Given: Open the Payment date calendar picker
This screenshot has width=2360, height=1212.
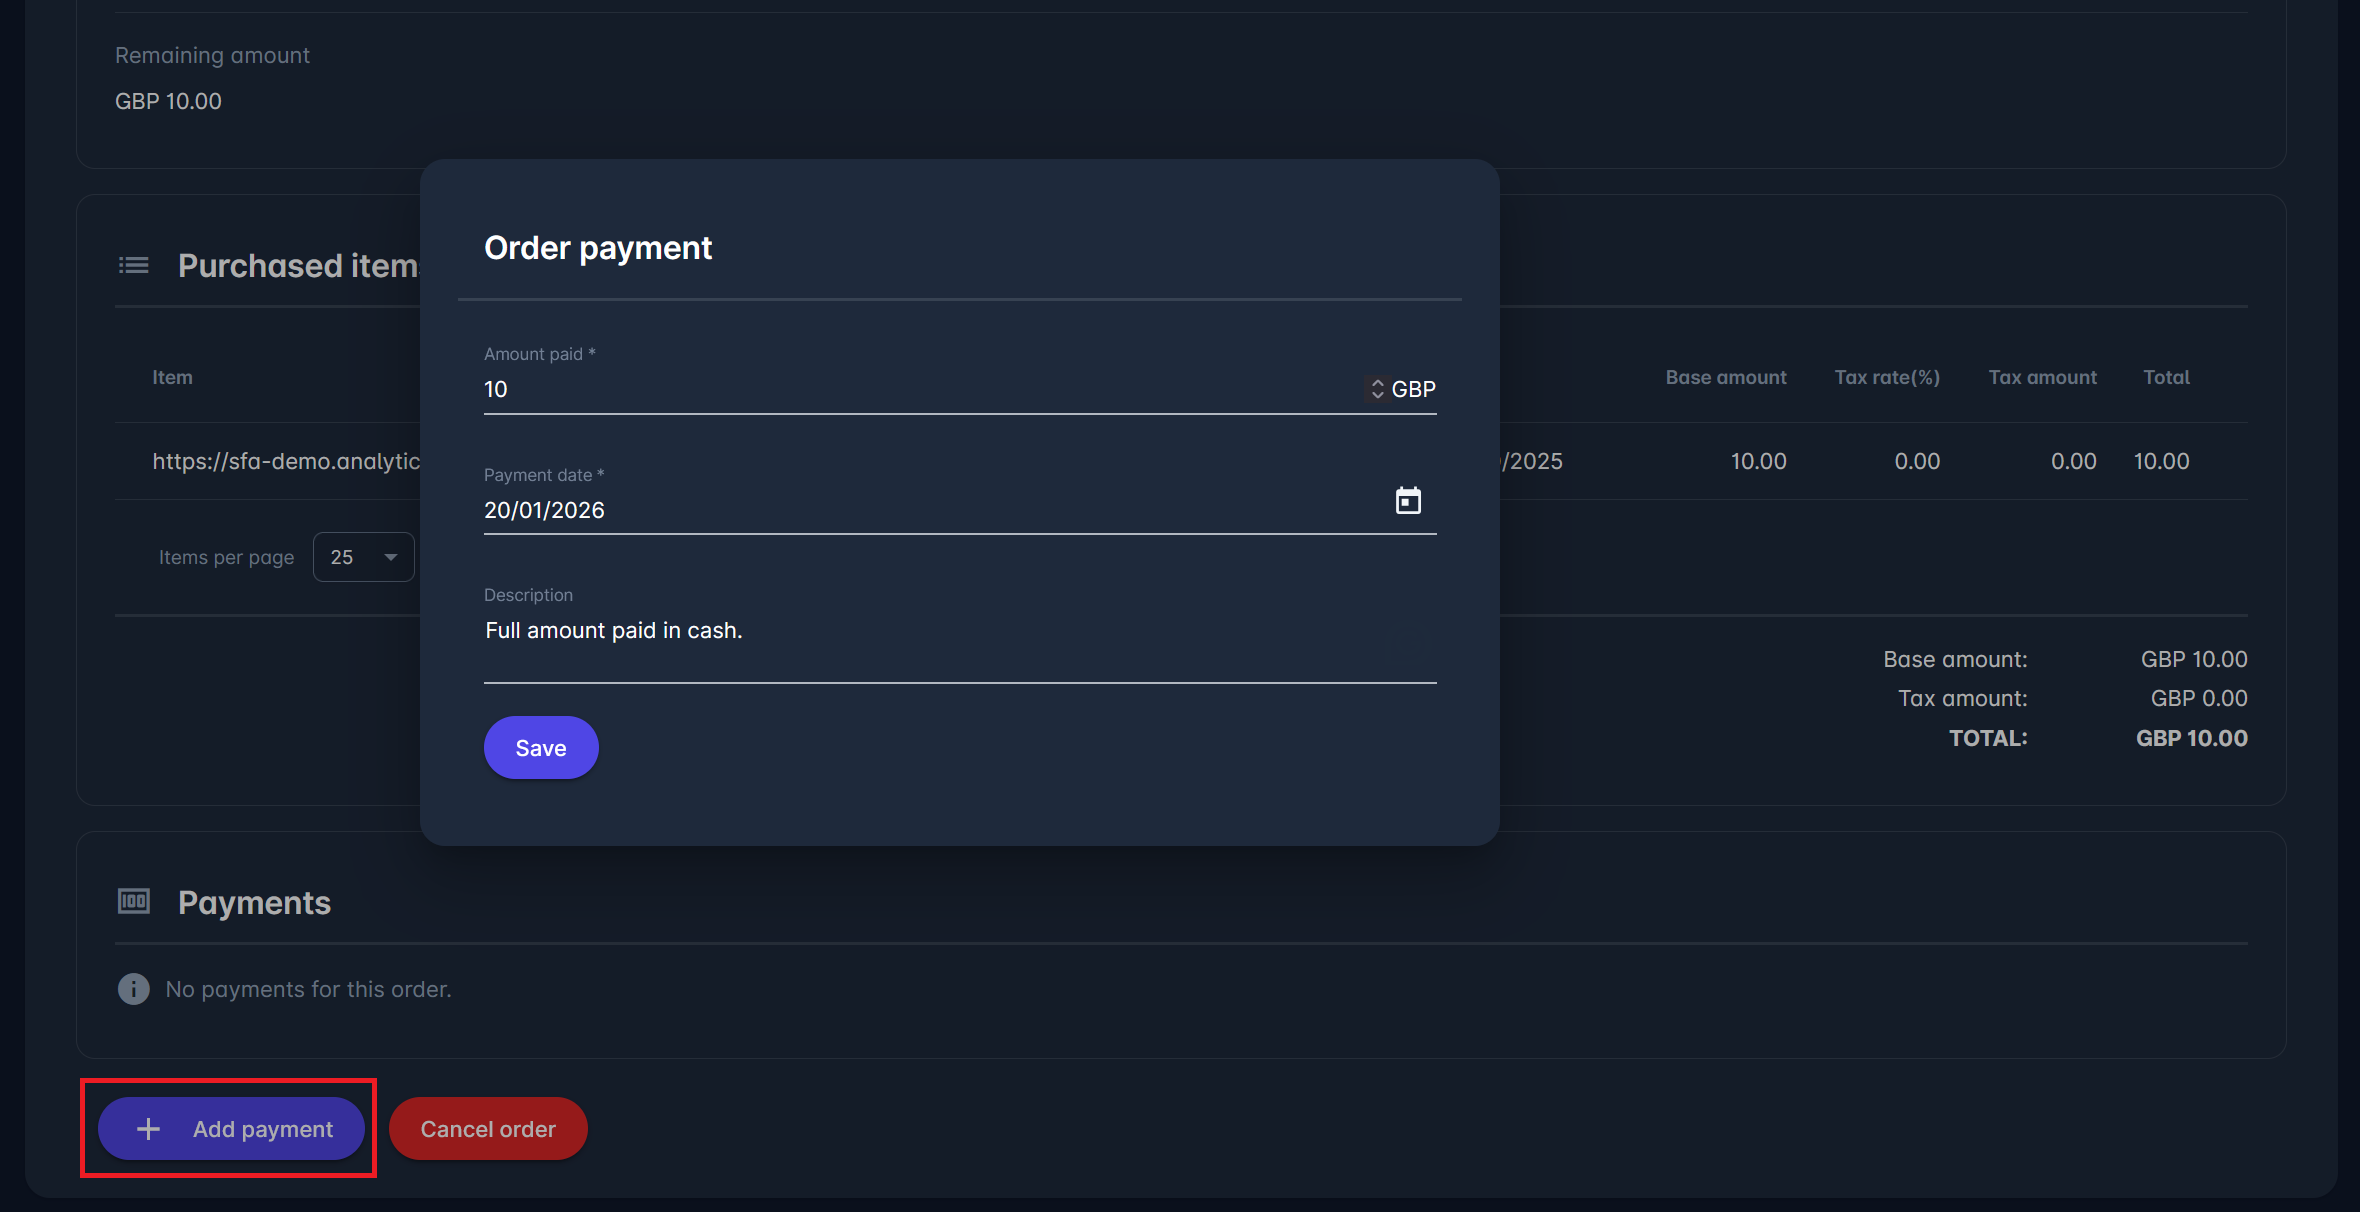Looking at the screenshot, I should coord(1408,500).
